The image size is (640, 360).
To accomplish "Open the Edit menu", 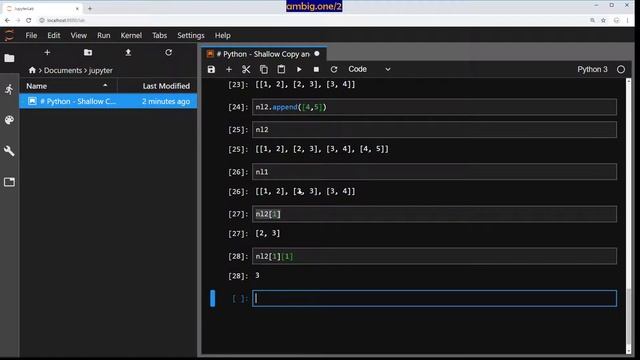I will click(x=53, y=36).
